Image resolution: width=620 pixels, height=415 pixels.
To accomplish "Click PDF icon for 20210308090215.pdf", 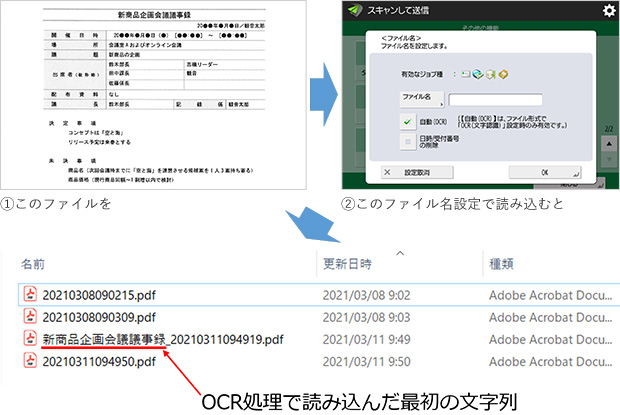I will [x=31, y=296].
